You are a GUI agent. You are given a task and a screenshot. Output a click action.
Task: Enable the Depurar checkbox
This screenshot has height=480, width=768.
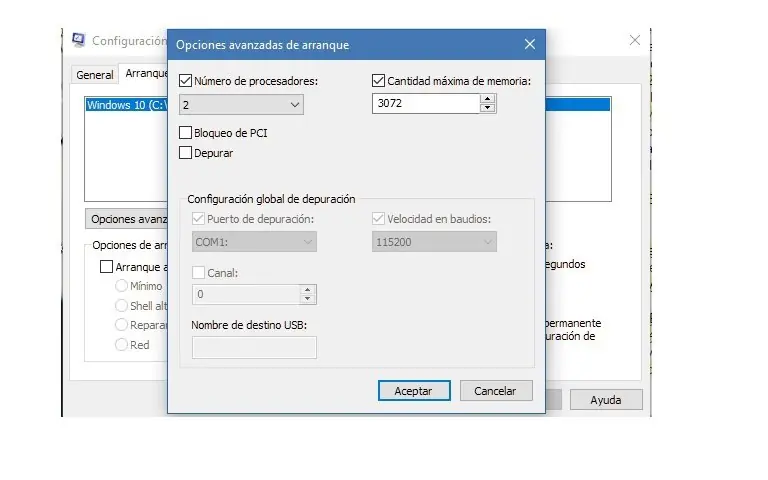[185, 153]
